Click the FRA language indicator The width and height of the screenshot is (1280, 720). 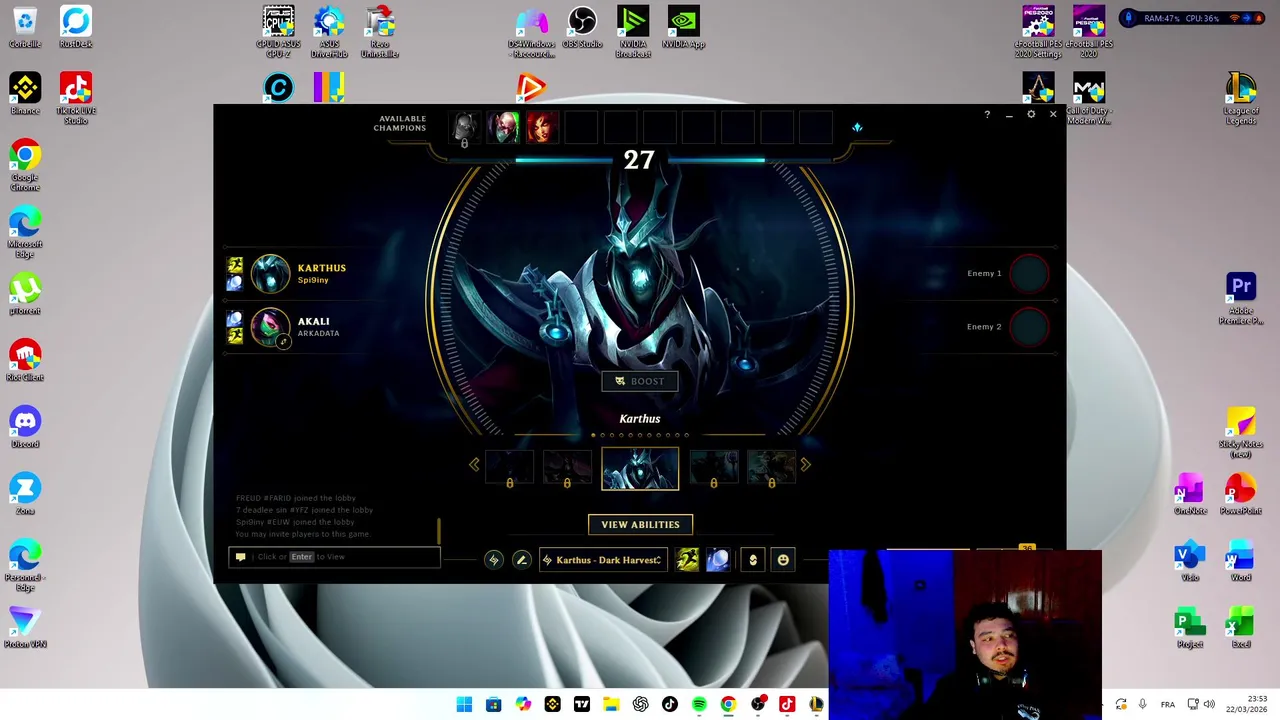pyautogui.click(x=1167, y=705)
